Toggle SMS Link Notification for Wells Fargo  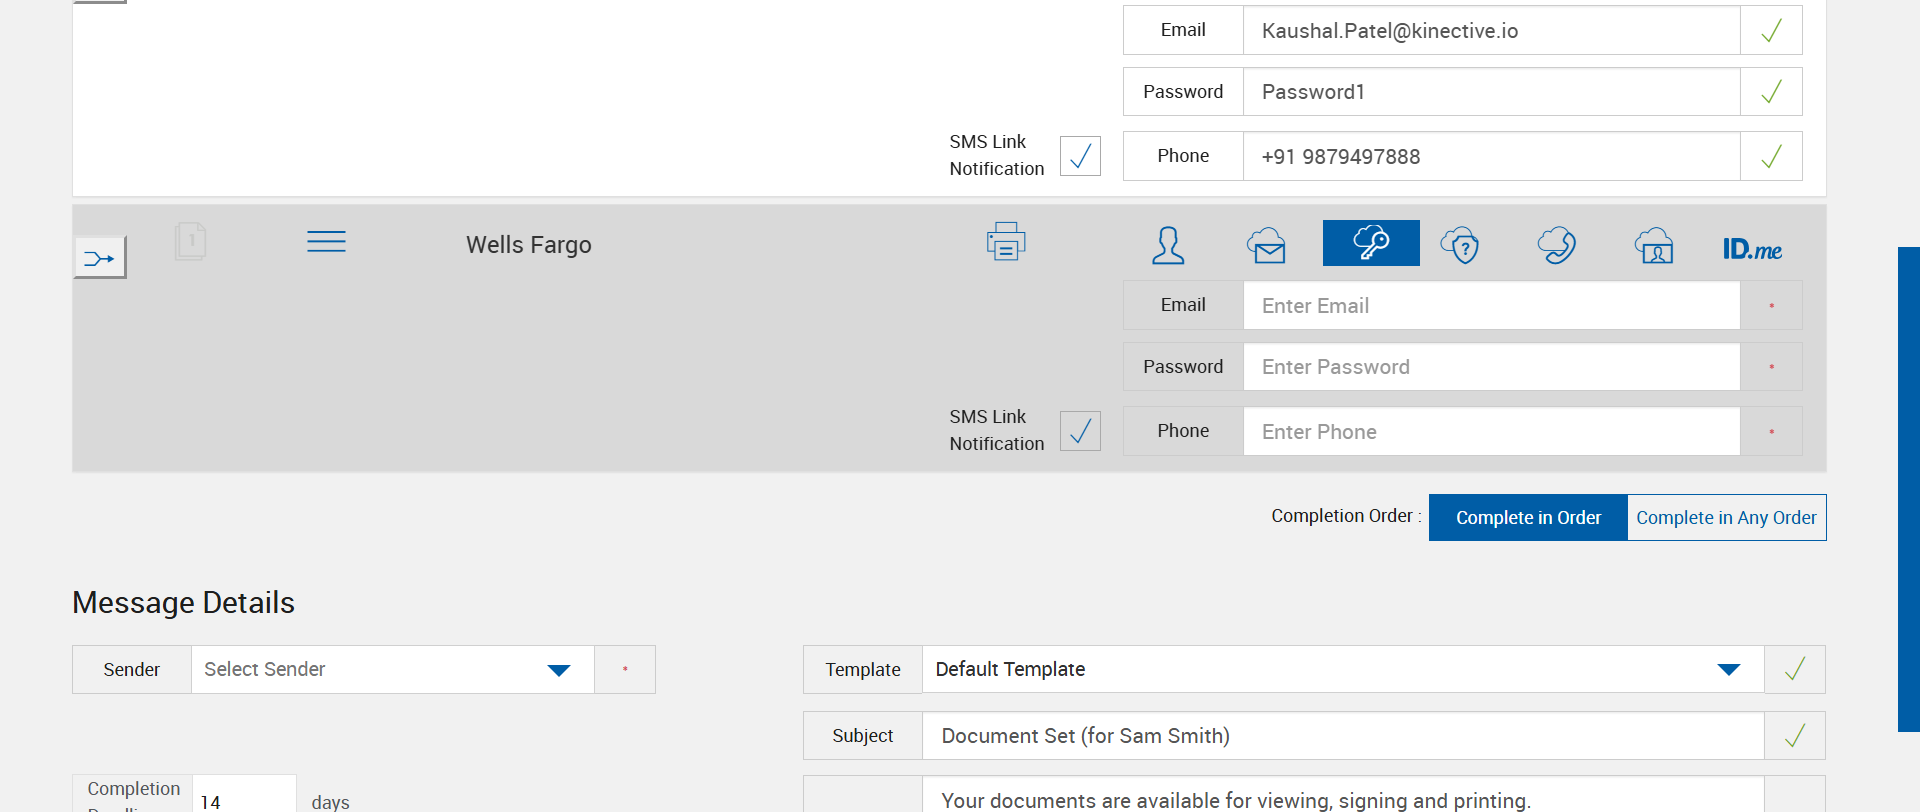pos(1080,431)
